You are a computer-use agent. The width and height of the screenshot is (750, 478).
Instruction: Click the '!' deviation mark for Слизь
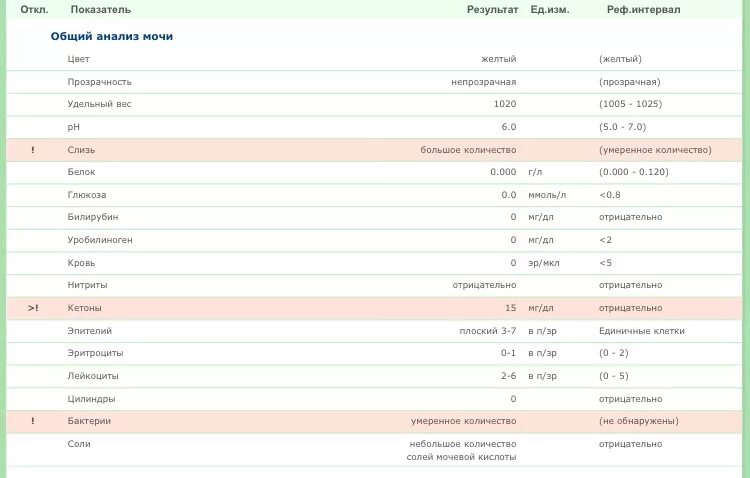(x=33, y=150)
